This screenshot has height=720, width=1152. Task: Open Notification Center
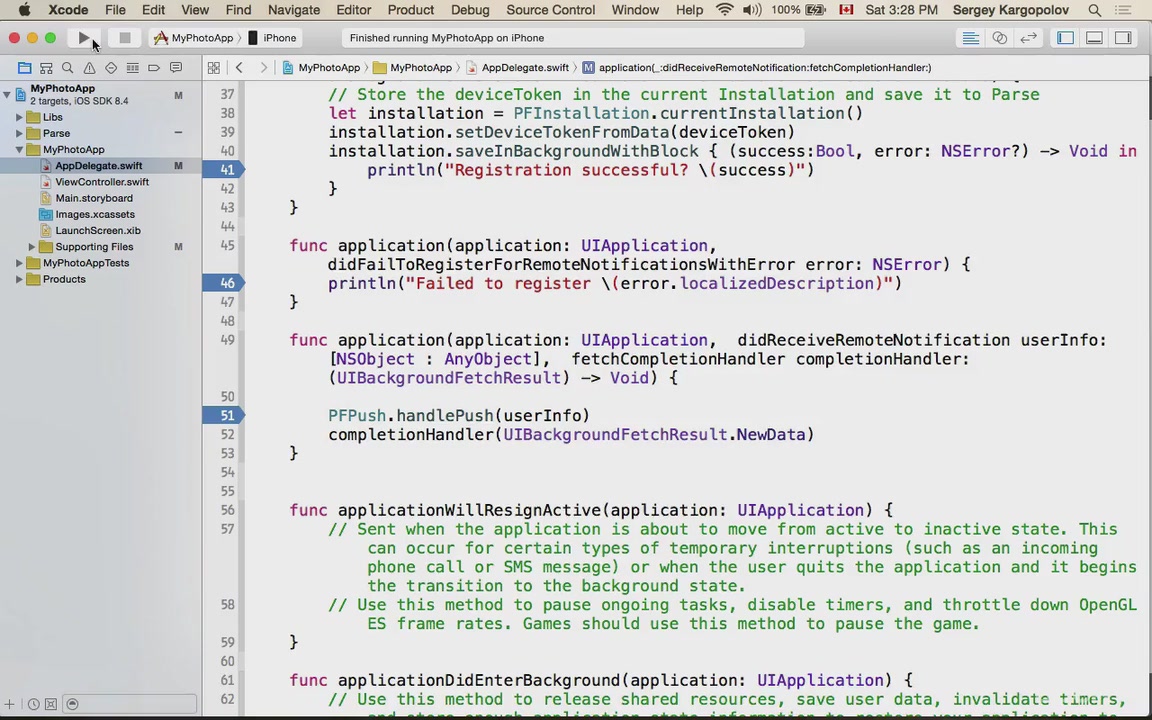[x=1123, y=10]
